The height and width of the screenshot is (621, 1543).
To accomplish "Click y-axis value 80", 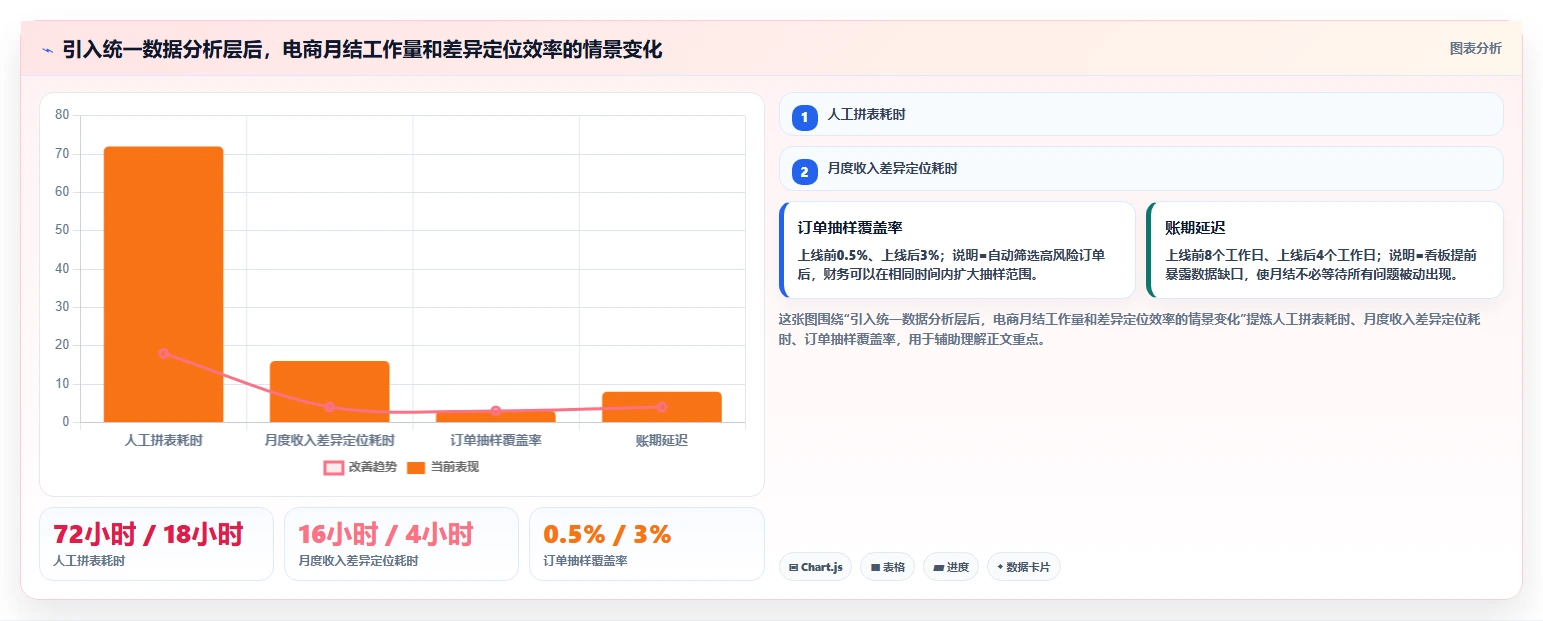I will click(x=62, y=115).
